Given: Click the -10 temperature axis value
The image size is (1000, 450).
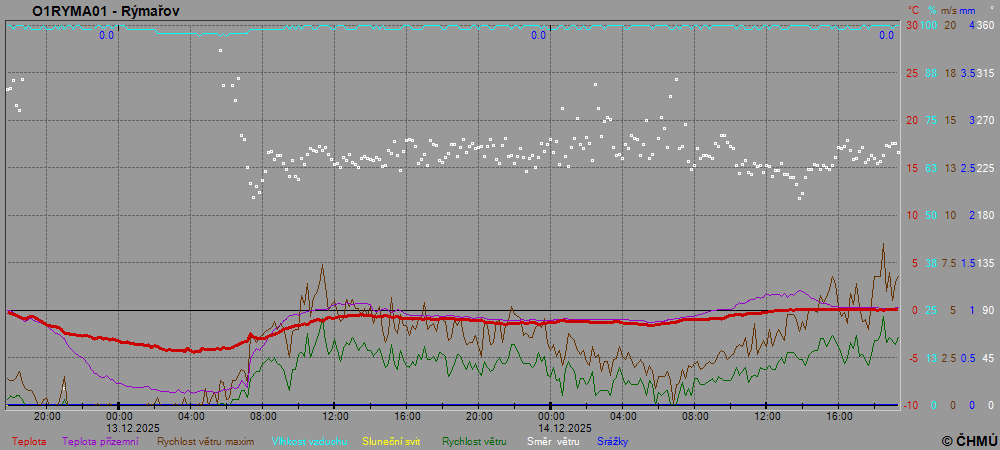Looking at the screenshot, I should 911,405.
